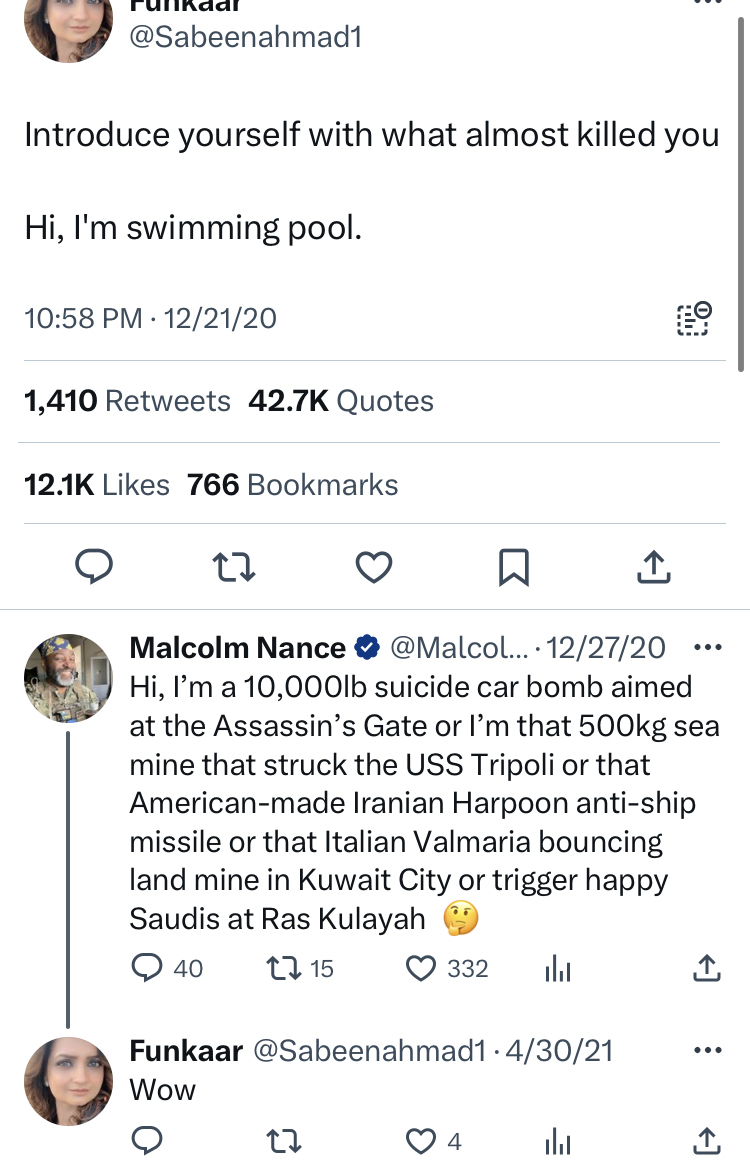The width and height of the screenshot is (750, 1172).
Task: View the 42.7K Quotes list
Action: click(341, 402)
